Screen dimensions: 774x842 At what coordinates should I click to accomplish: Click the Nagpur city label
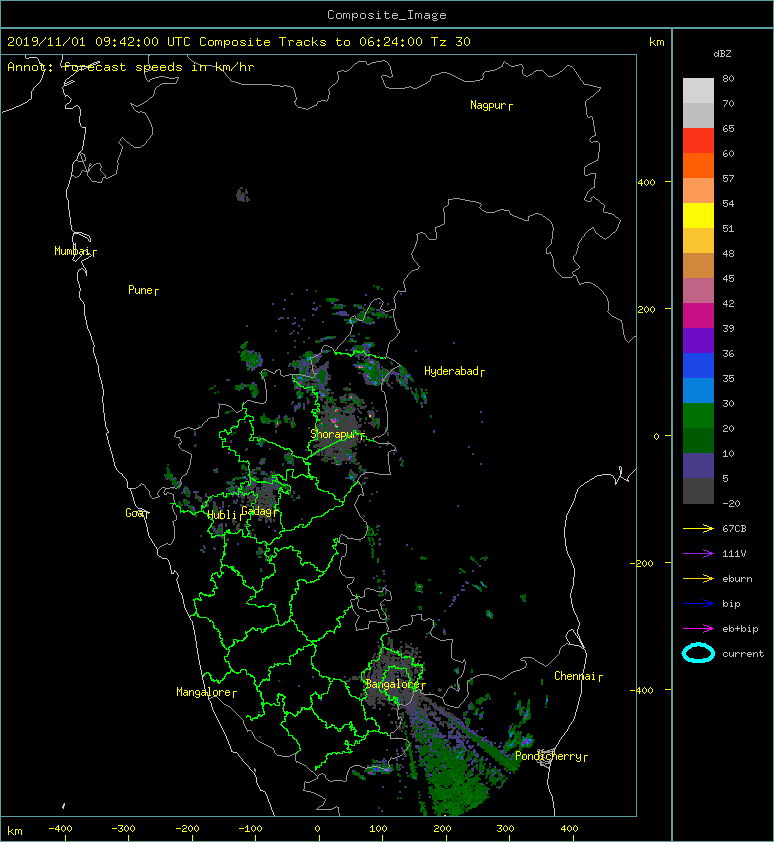tap(488, 105)
